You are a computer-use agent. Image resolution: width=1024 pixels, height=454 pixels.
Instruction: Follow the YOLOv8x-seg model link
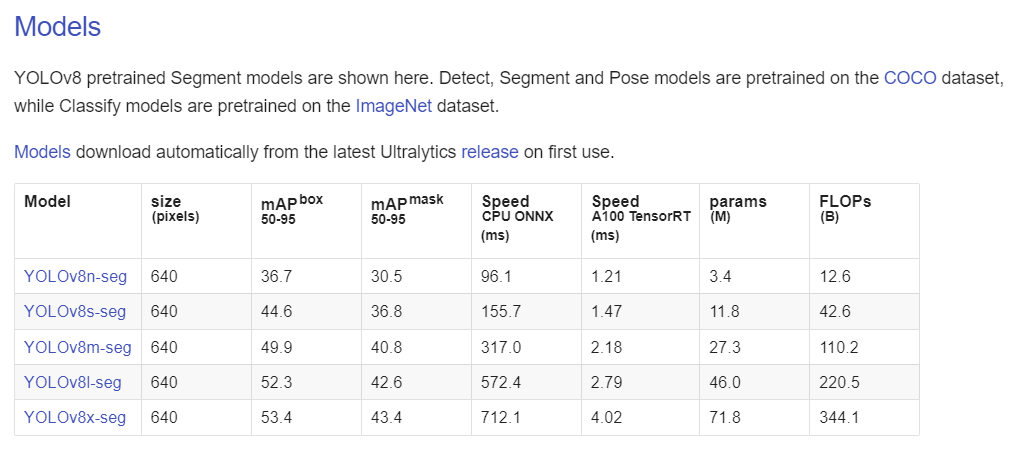(75, 417)
